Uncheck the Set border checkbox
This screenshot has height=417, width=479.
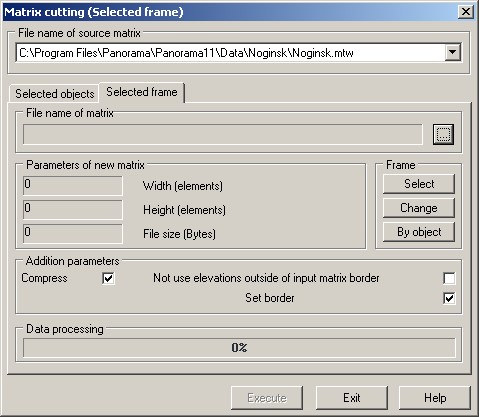point(449,298)
